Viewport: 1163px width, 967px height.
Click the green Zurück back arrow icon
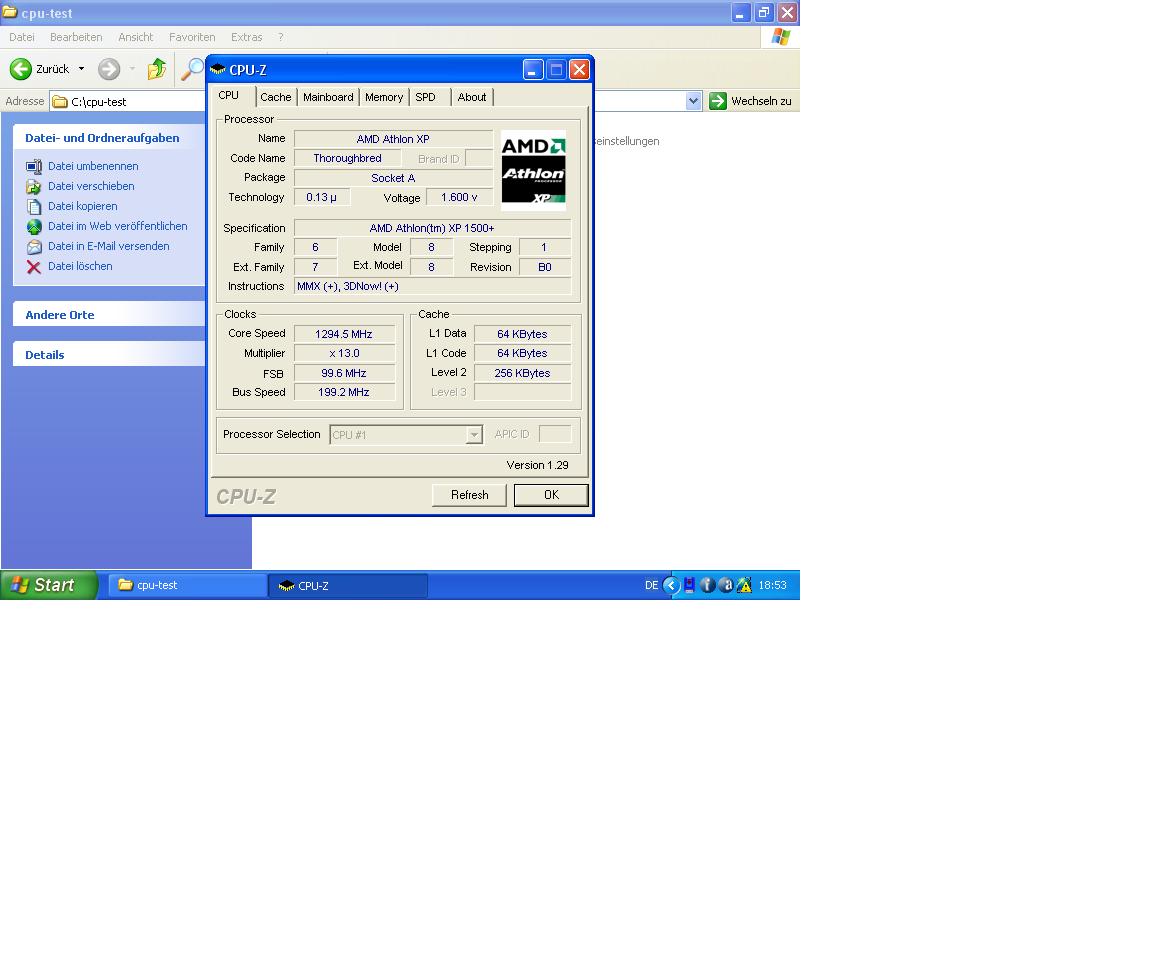(x=21, y=69)
